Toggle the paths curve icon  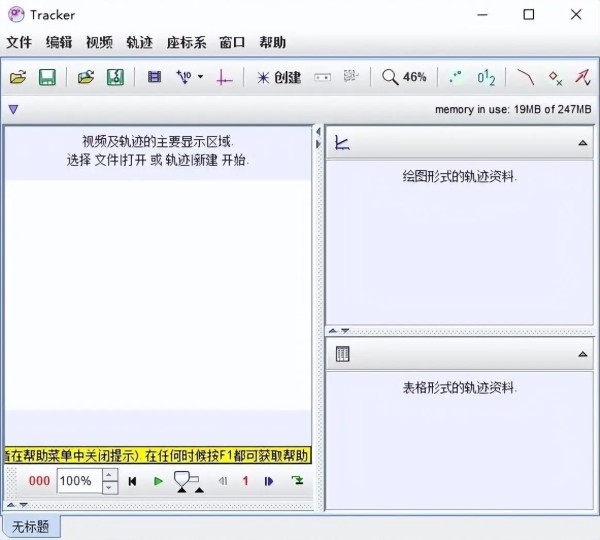526,77
